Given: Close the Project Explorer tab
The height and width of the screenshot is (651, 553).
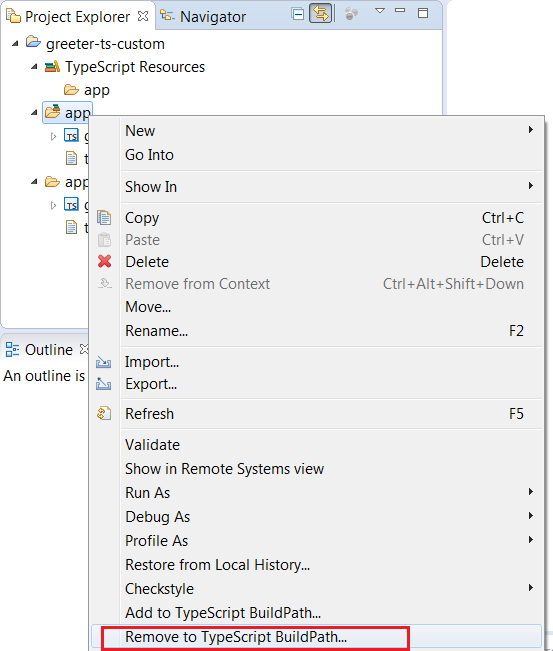Looking at the screenshot, I should click(x=143, y=16).
